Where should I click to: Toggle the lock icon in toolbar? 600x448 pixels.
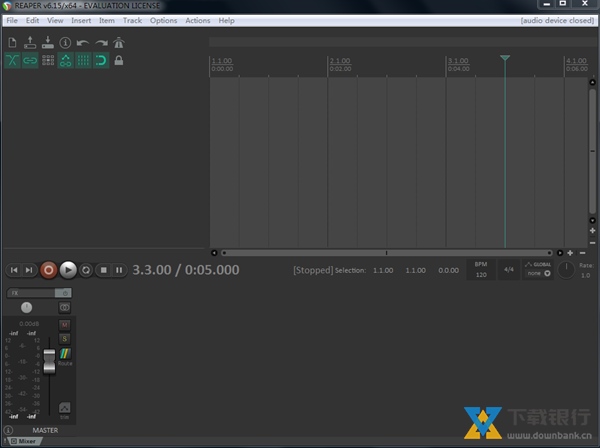tap(119, 61)
